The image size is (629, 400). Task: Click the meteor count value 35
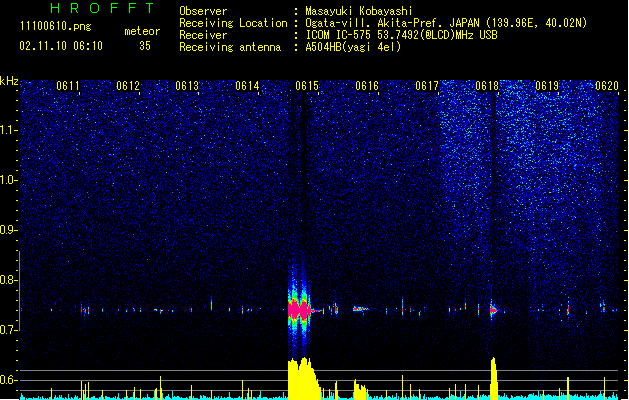pos(145,46)
